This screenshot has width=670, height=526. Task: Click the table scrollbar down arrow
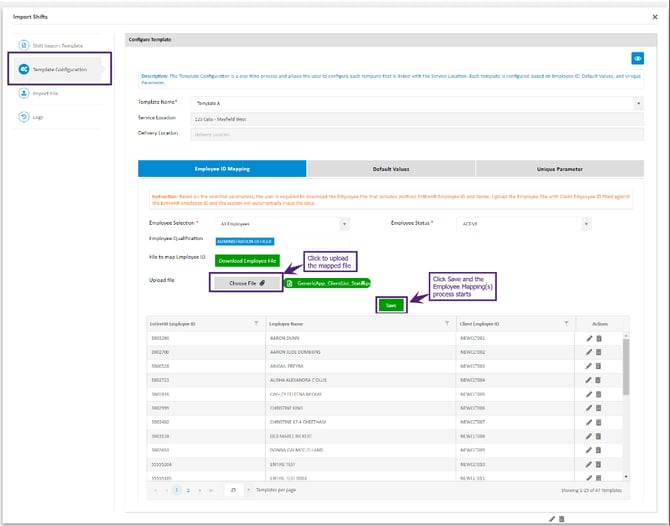pyautogui.click(x=626, y=477)
